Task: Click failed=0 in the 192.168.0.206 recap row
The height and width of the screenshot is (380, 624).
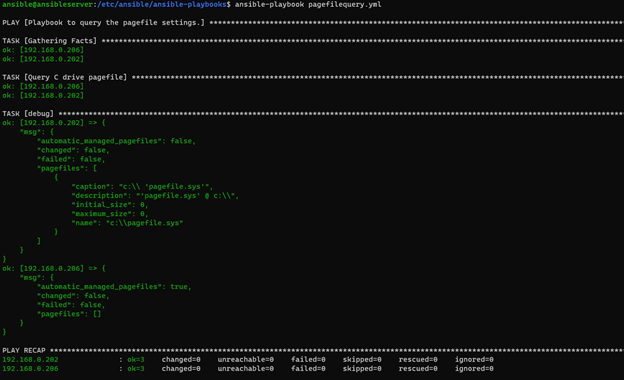Action: (308, 369)
